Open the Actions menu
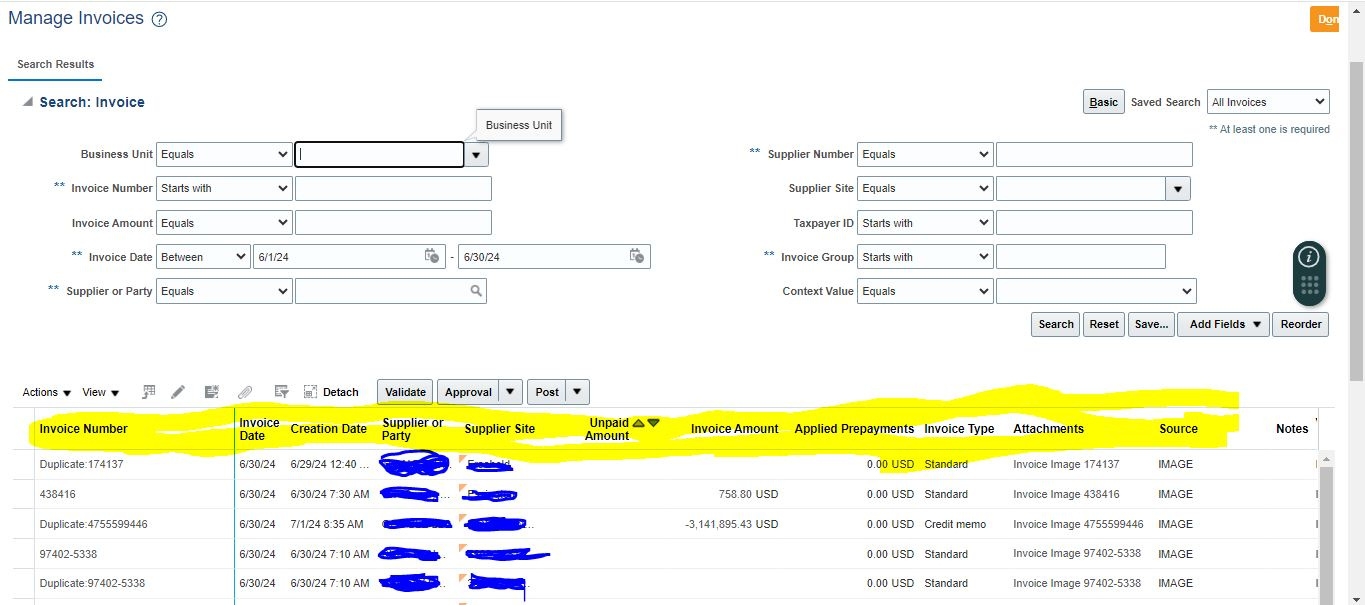 coord(45,392)
